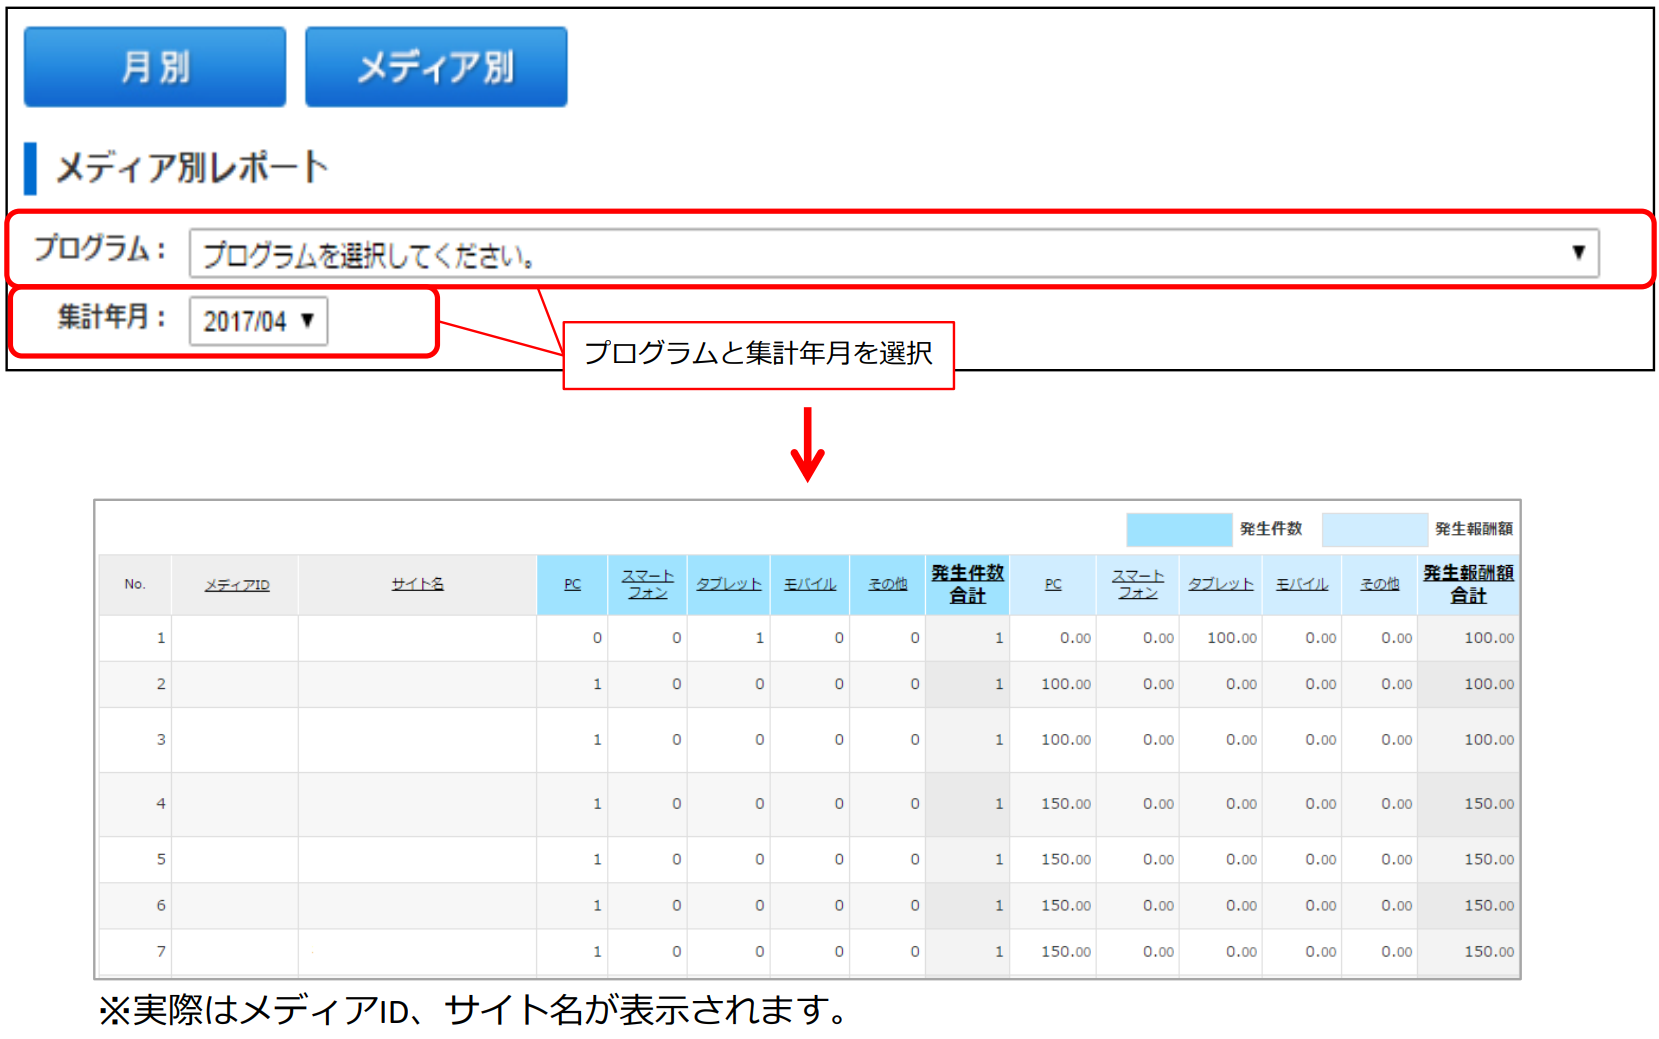Click the 発生件数 legend label text

tap(1271, 529)
